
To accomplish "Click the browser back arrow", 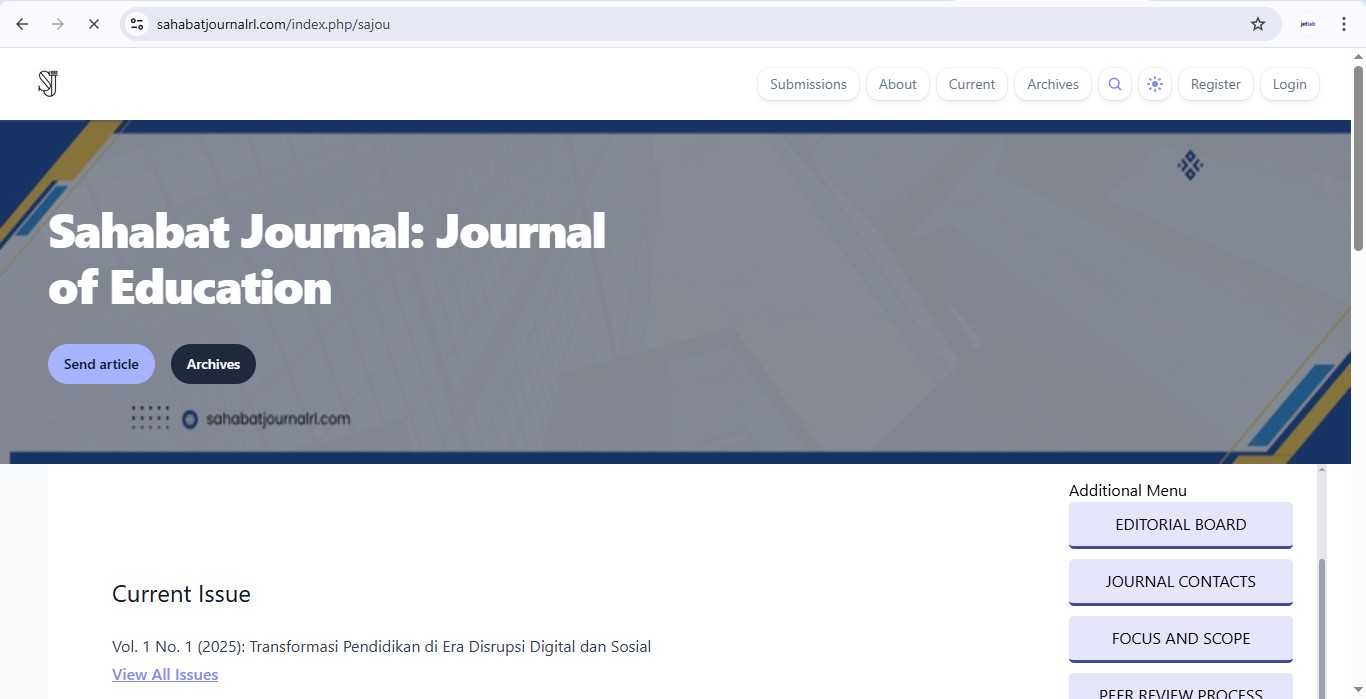I will 22,24.
